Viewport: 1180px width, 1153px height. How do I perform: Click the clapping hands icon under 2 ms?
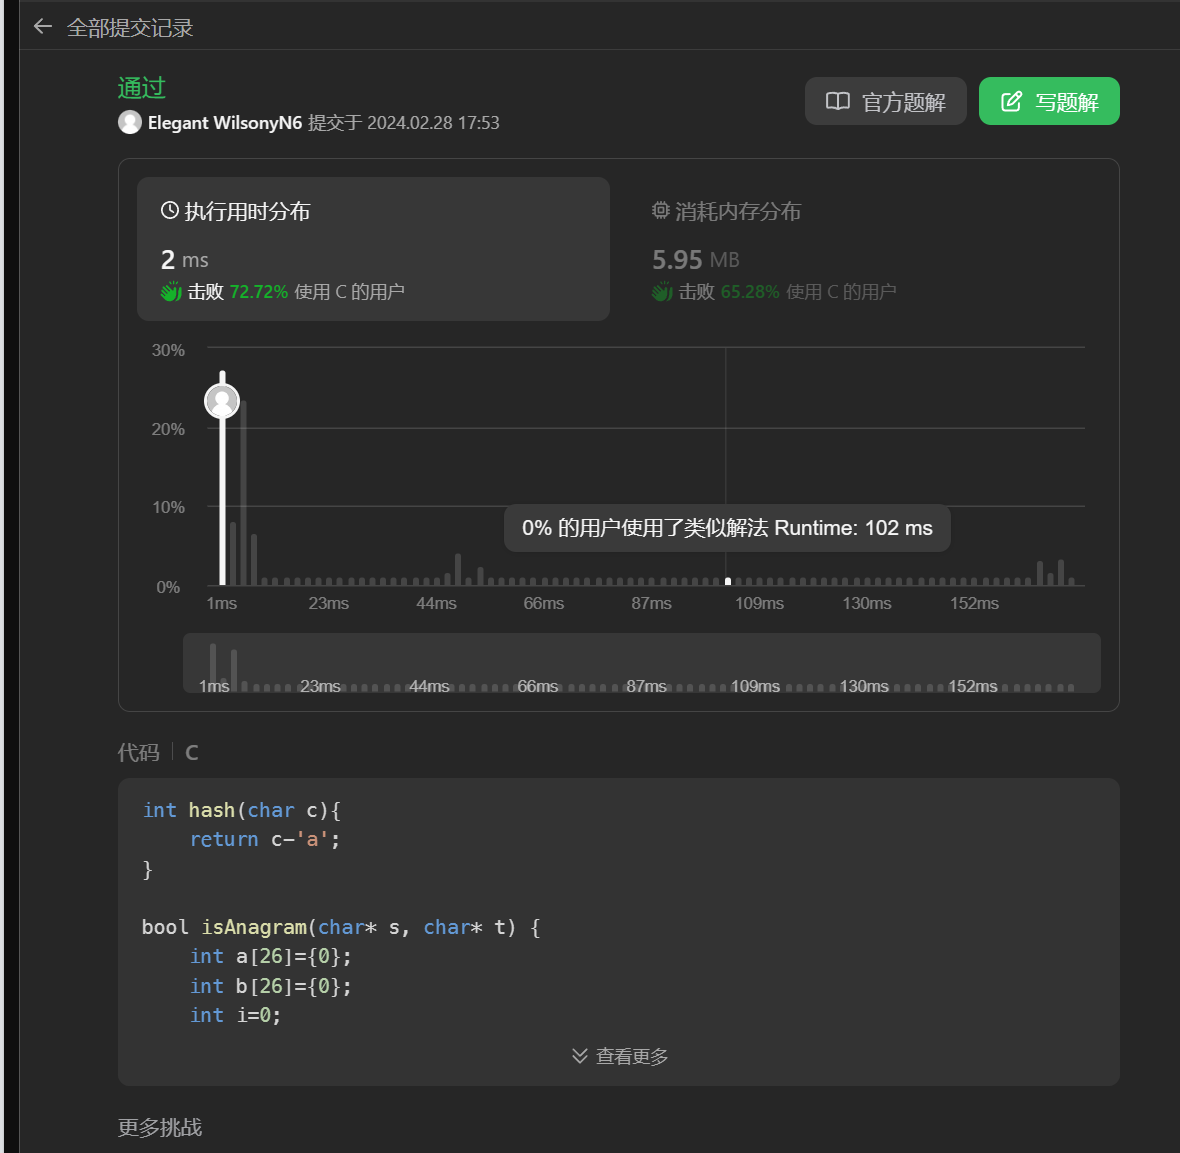[171, 292]
